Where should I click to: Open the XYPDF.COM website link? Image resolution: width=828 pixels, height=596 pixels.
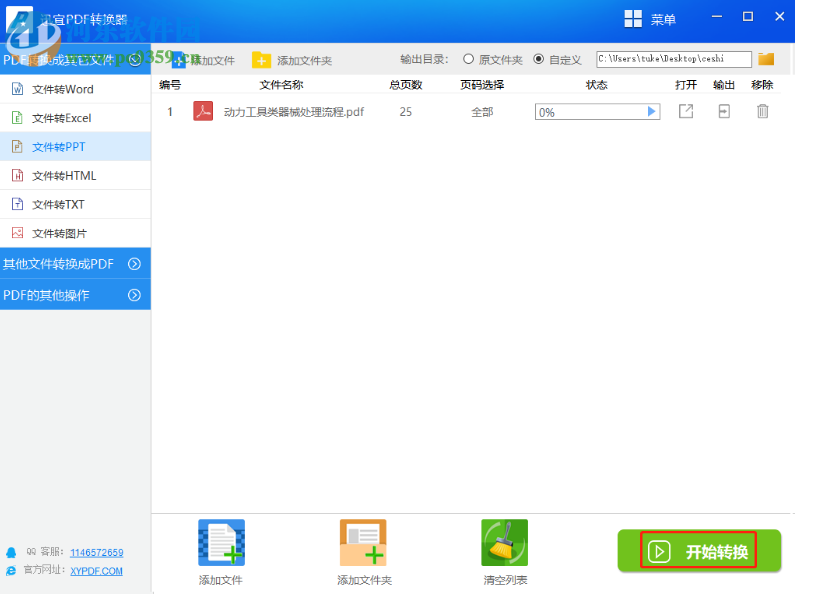(98, 571)
